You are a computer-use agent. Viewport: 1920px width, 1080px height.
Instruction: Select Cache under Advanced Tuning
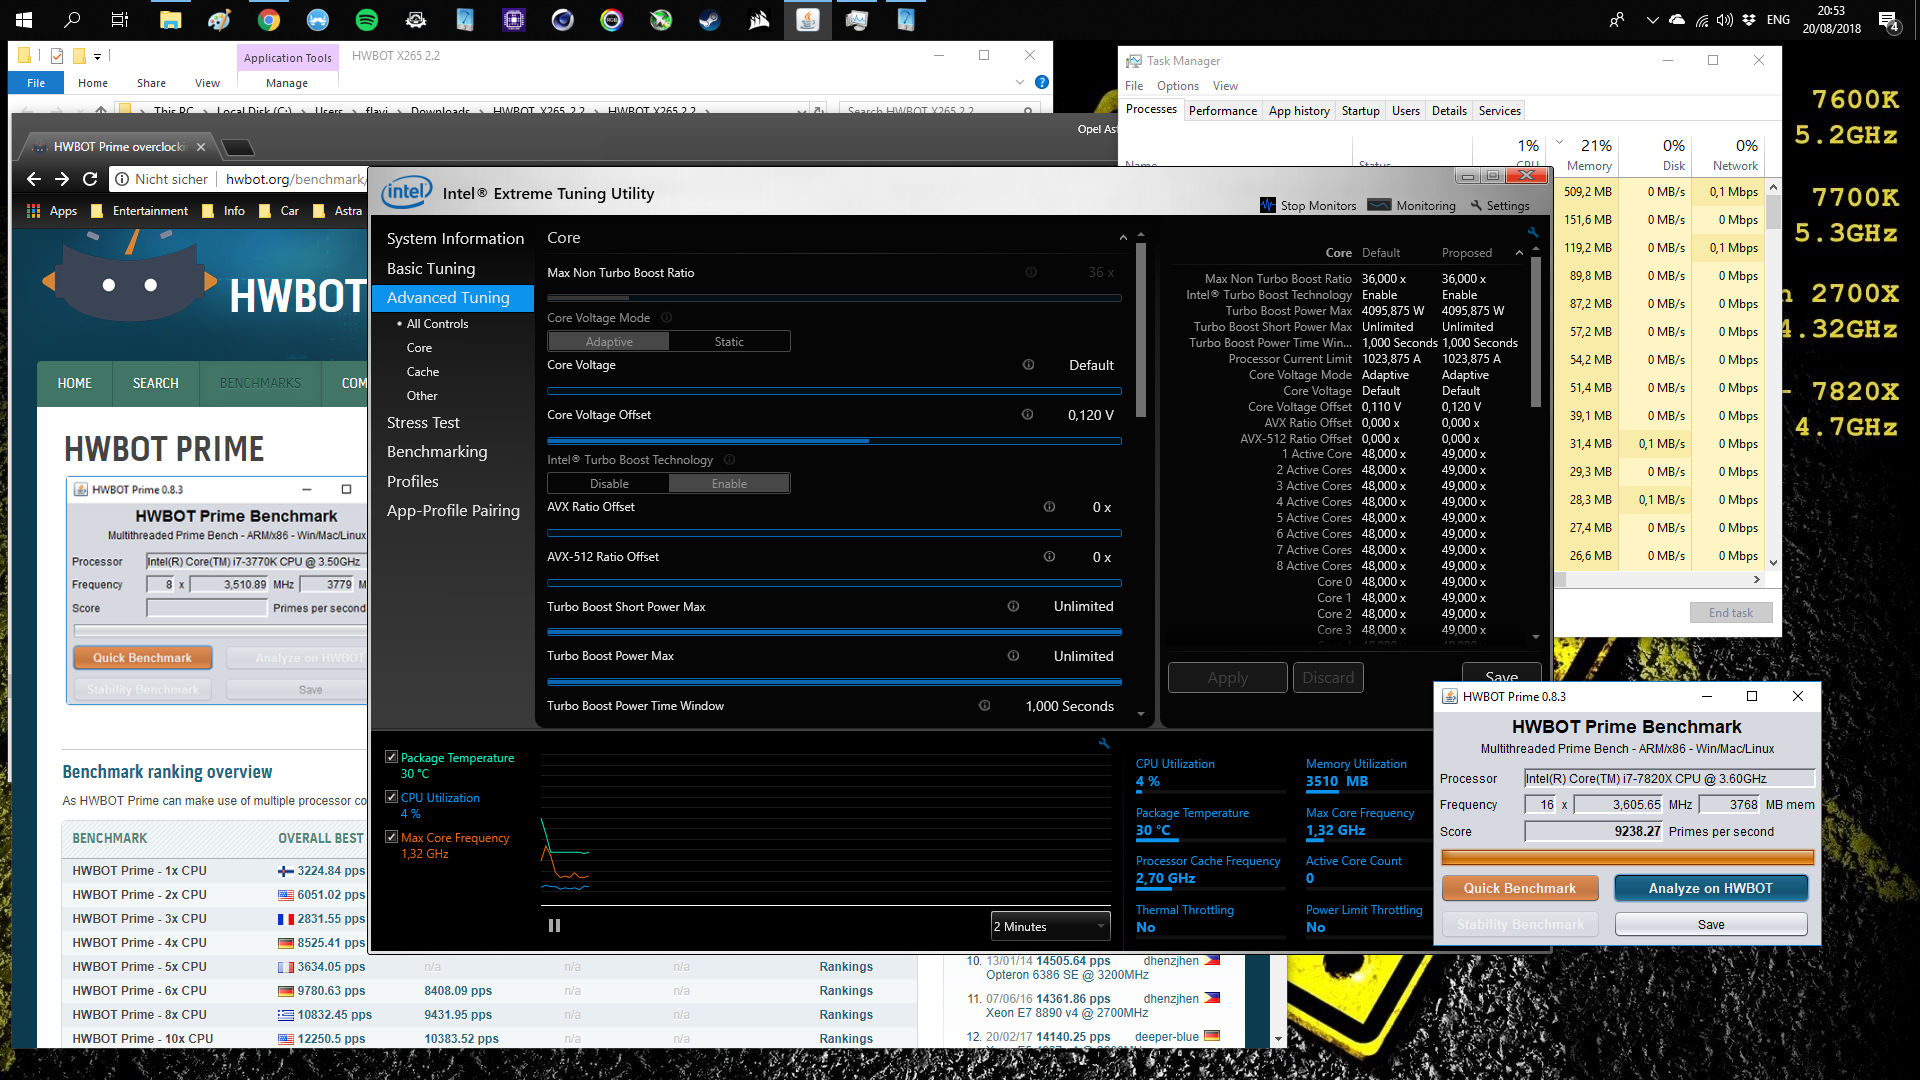(x=423, y=372)
